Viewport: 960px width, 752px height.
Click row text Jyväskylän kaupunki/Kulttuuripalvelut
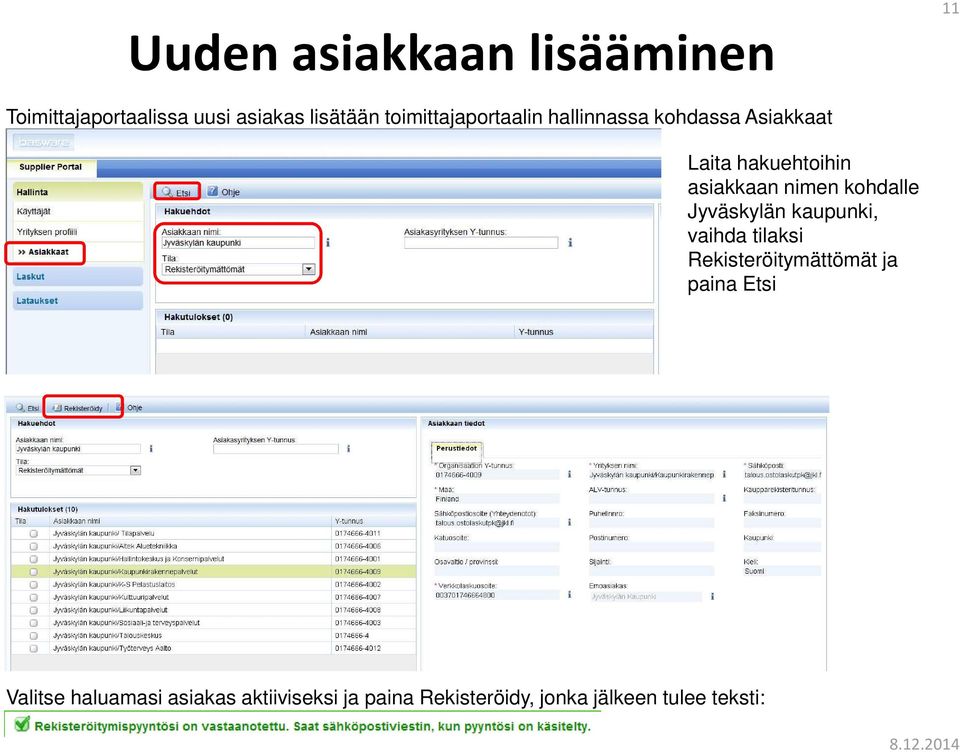(x=111, y=597)
